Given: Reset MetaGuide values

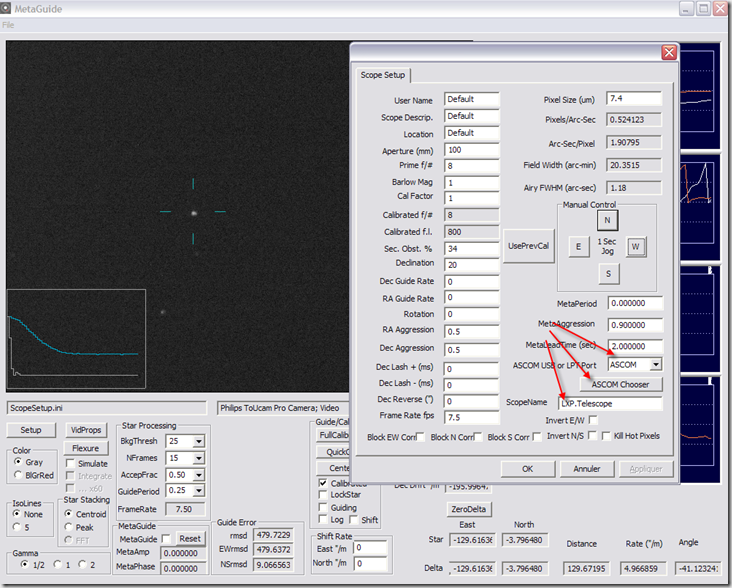Looking at the screenshot, I should point(190,539).
